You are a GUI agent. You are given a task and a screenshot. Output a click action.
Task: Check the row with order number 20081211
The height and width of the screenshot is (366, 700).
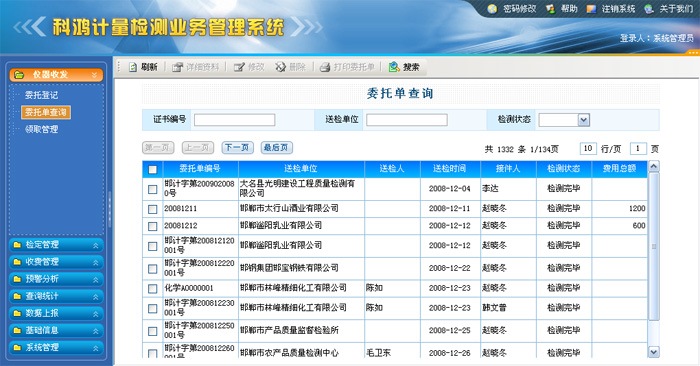click(153, 209)
